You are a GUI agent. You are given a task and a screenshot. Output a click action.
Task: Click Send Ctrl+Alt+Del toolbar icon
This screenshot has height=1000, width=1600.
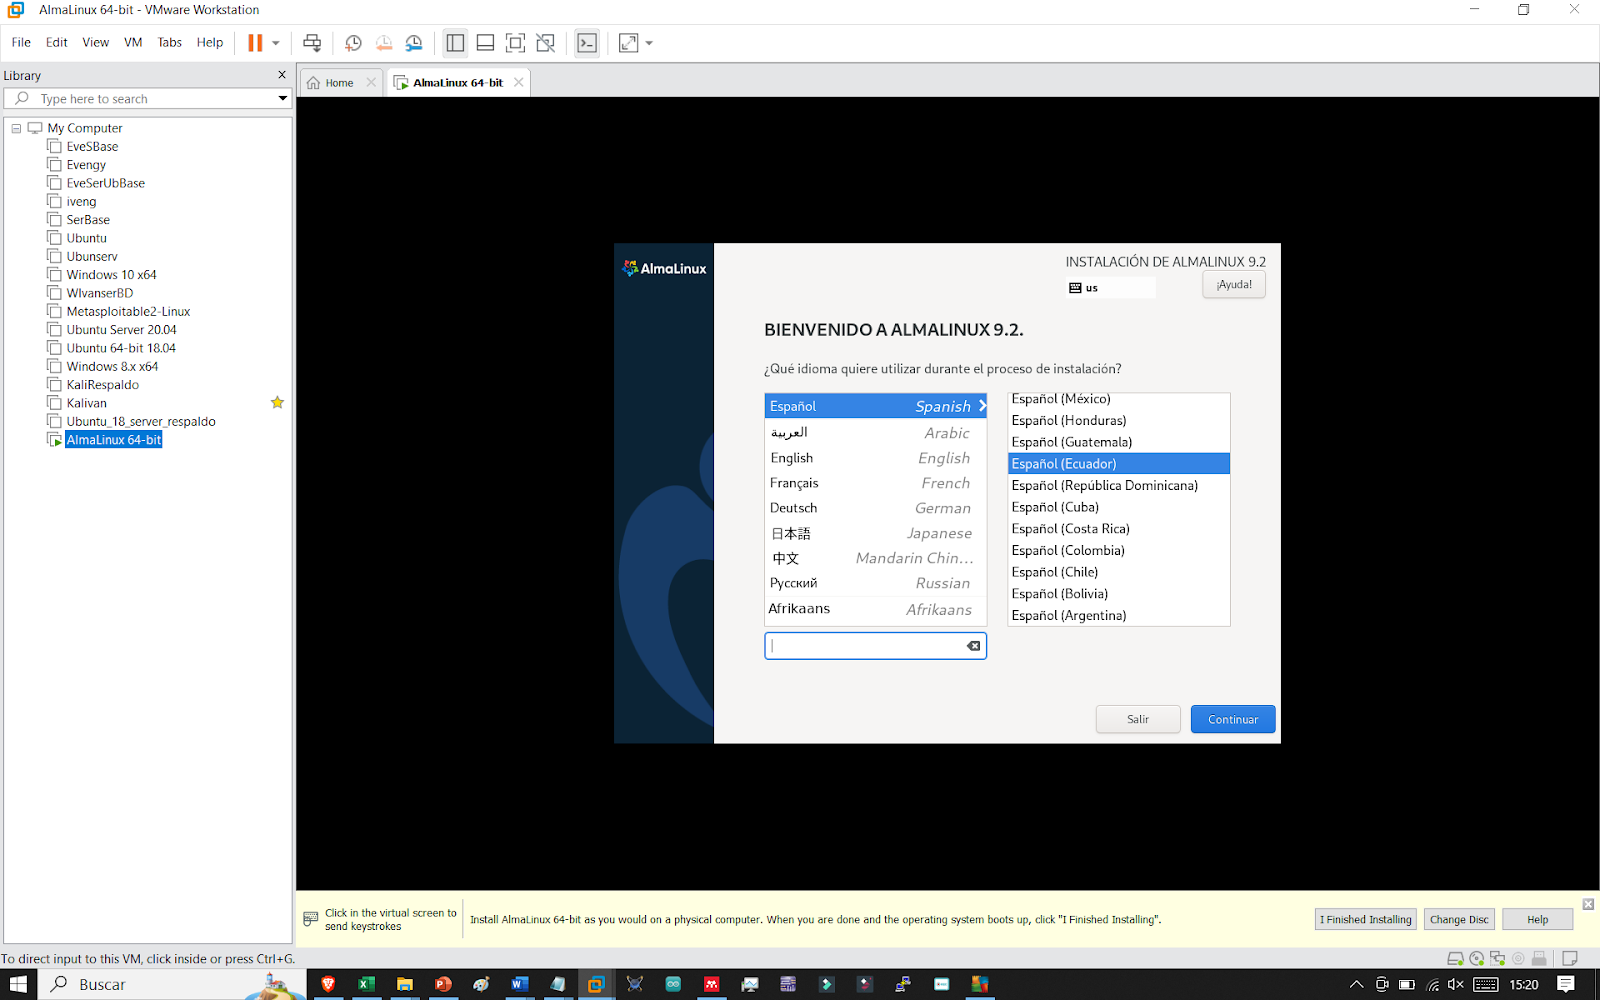312,43
